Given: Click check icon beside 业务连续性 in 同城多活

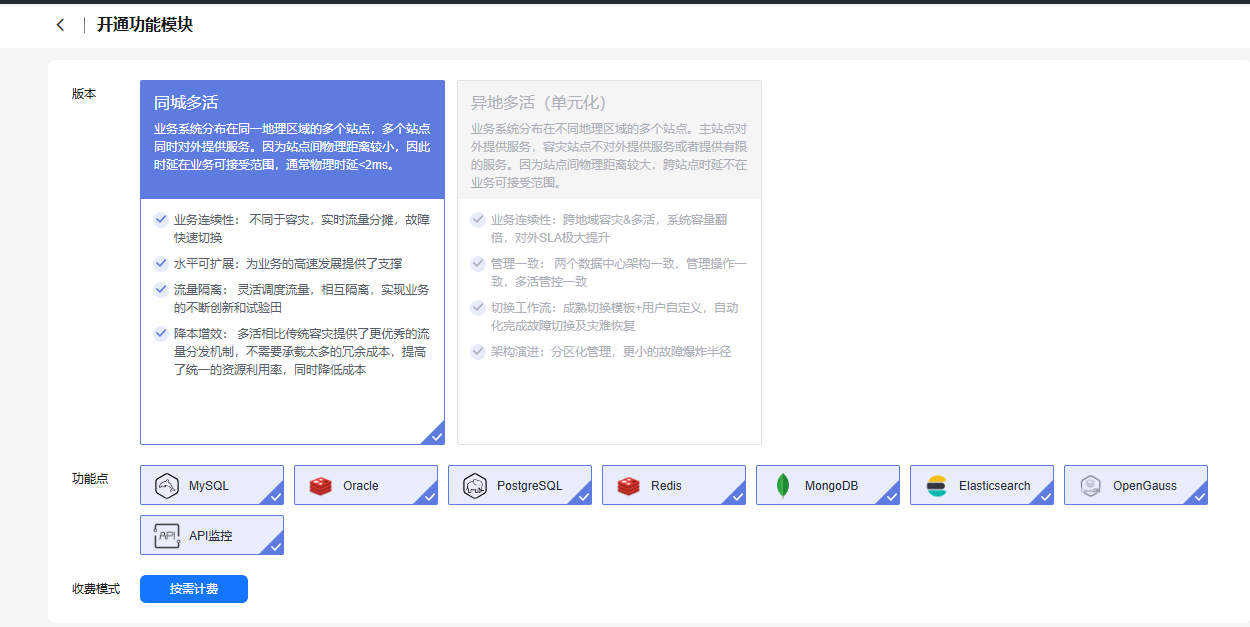Looking at the screenshot, I should click(x=161, y=219).
